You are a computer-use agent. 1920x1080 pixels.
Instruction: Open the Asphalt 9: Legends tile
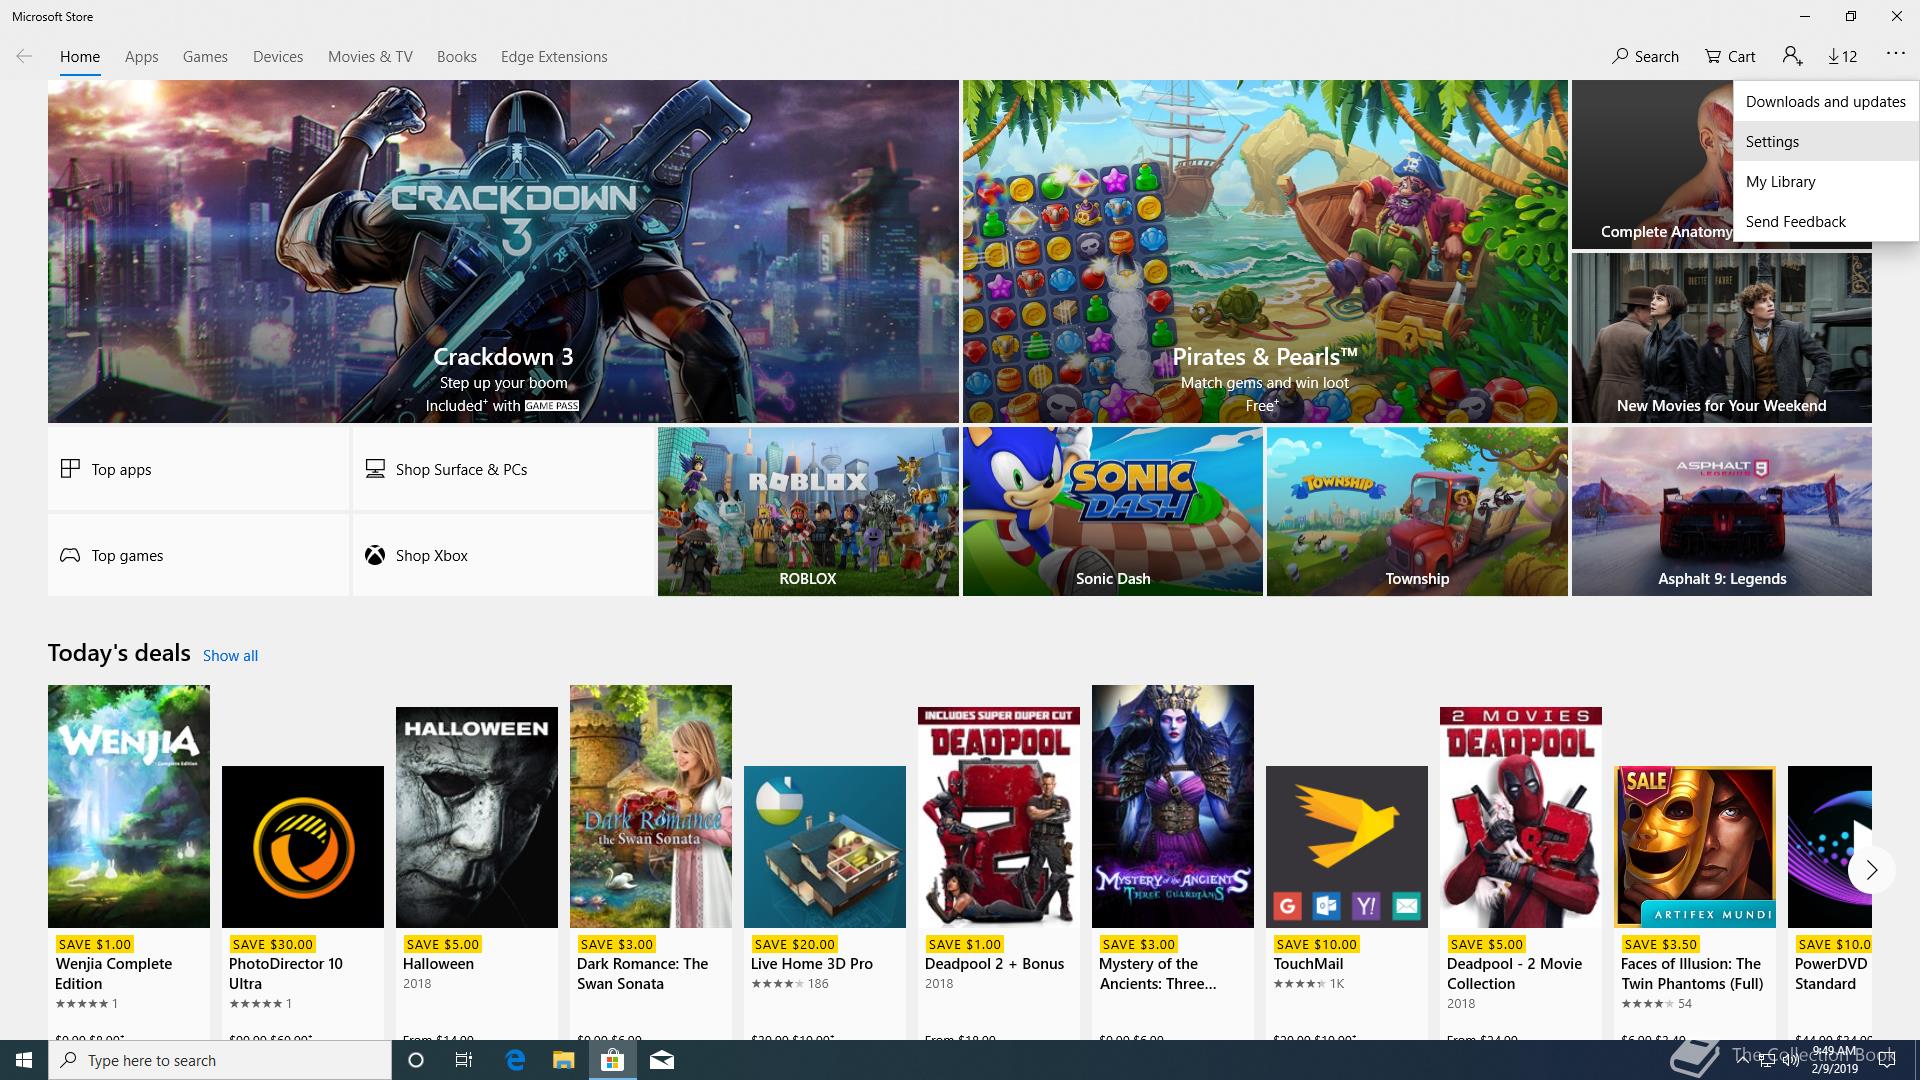point(1721,512)
